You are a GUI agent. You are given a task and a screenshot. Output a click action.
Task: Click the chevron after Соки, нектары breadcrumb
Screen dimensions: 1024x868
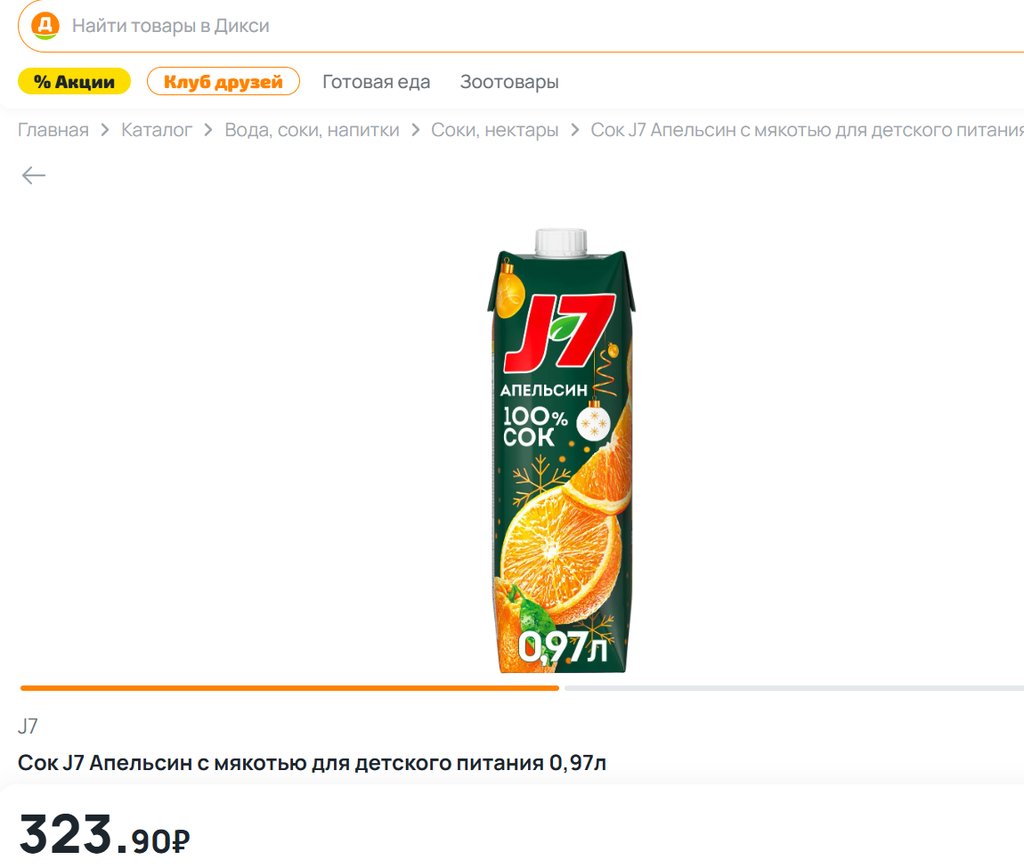(x=575, y=130)
